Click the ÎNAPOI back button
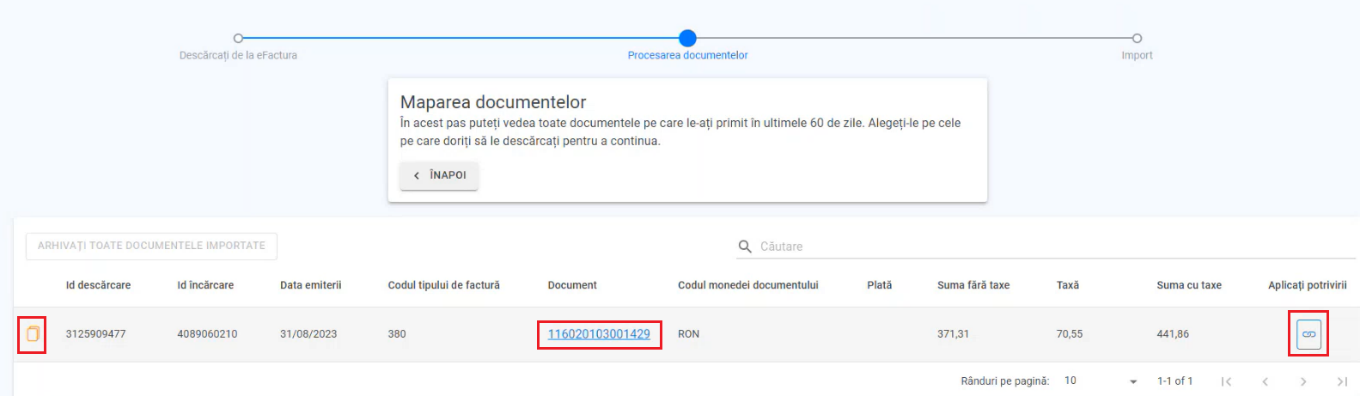This screenshot has width=1360, height=396. point(439,175)
